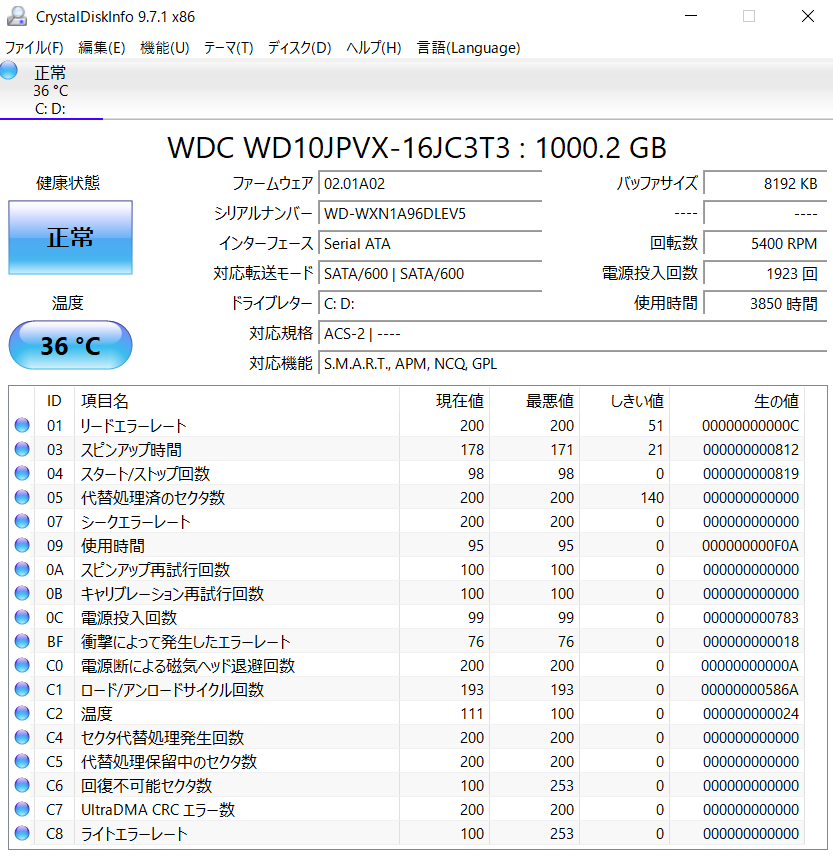Image resolution: width=833 pixels, height=859 pixels.
Task: Click the disk status orb above the drive tab
Action: (x=9, y=70)
